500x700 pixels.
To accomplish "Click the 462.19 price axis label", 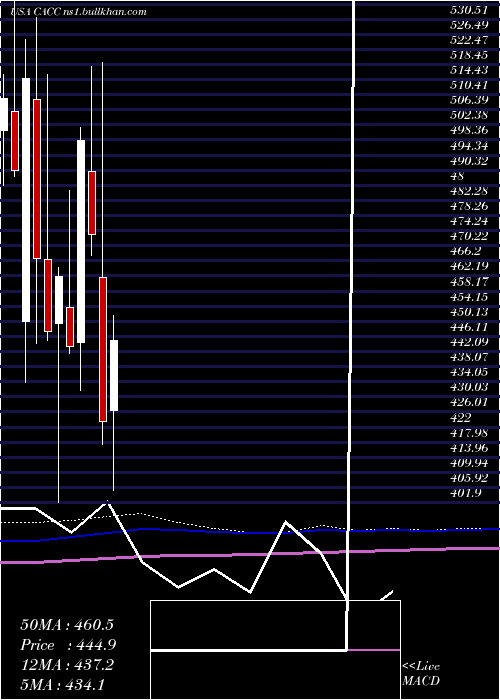I will [469, 267].
